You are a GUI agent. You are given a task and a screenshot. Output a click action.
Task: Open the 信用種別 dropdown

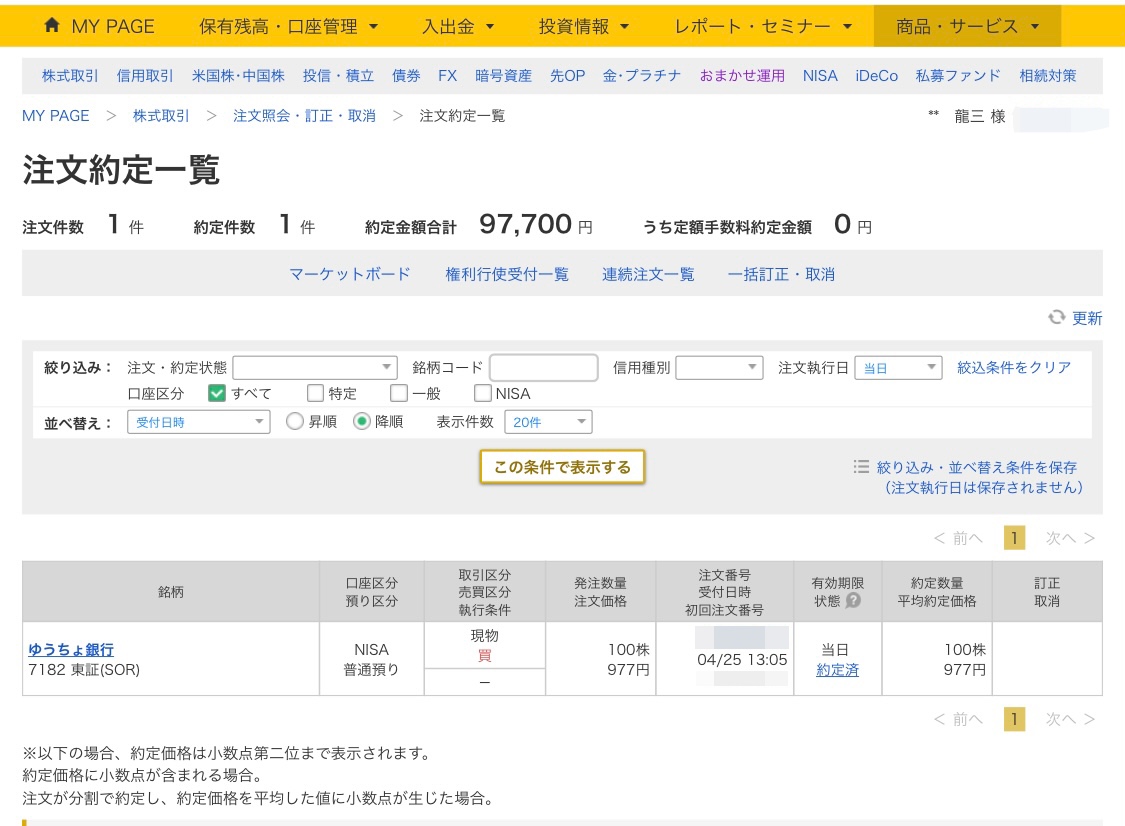pos(718,368)
